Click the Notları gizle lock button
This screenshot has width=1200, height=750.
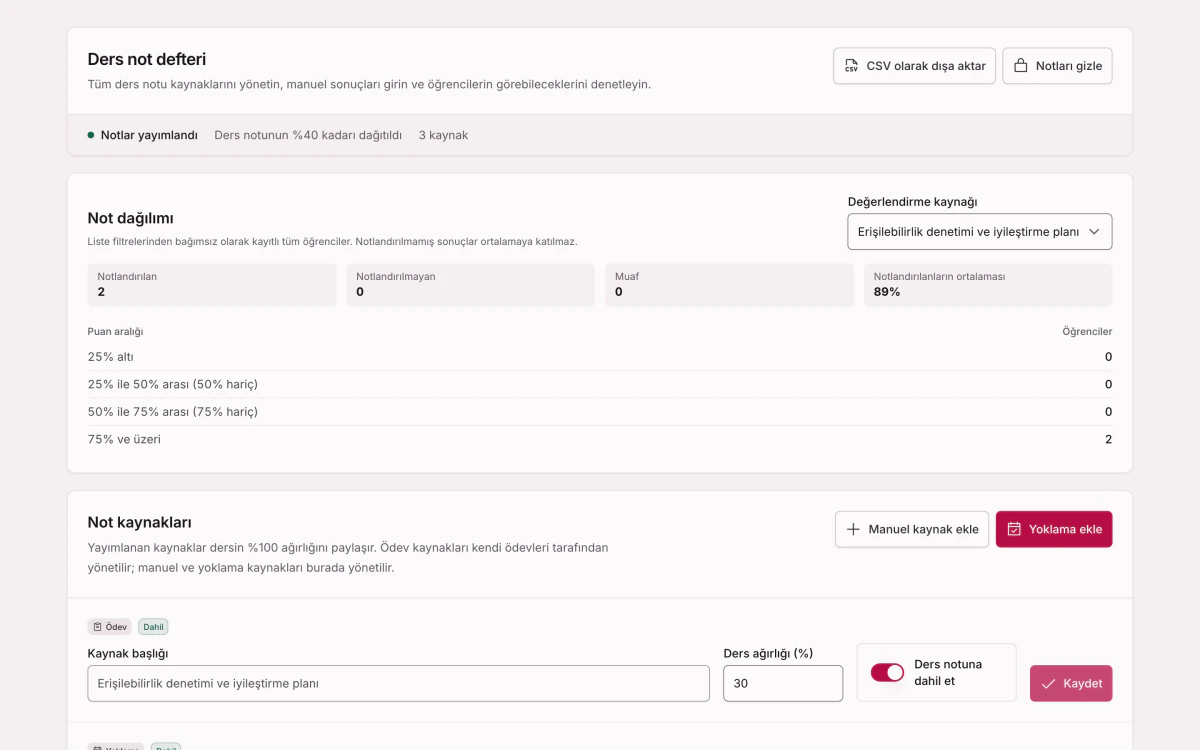click(1057, 66)
